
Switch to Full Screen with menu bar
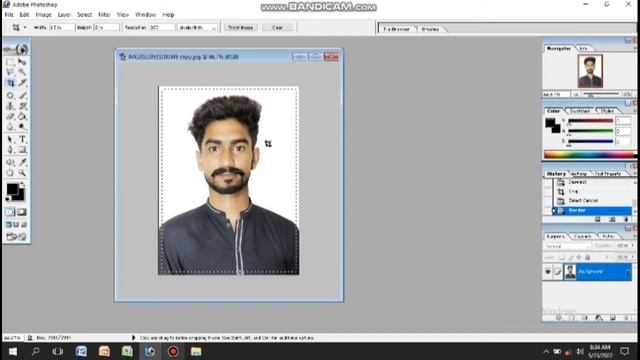point(16,224)
